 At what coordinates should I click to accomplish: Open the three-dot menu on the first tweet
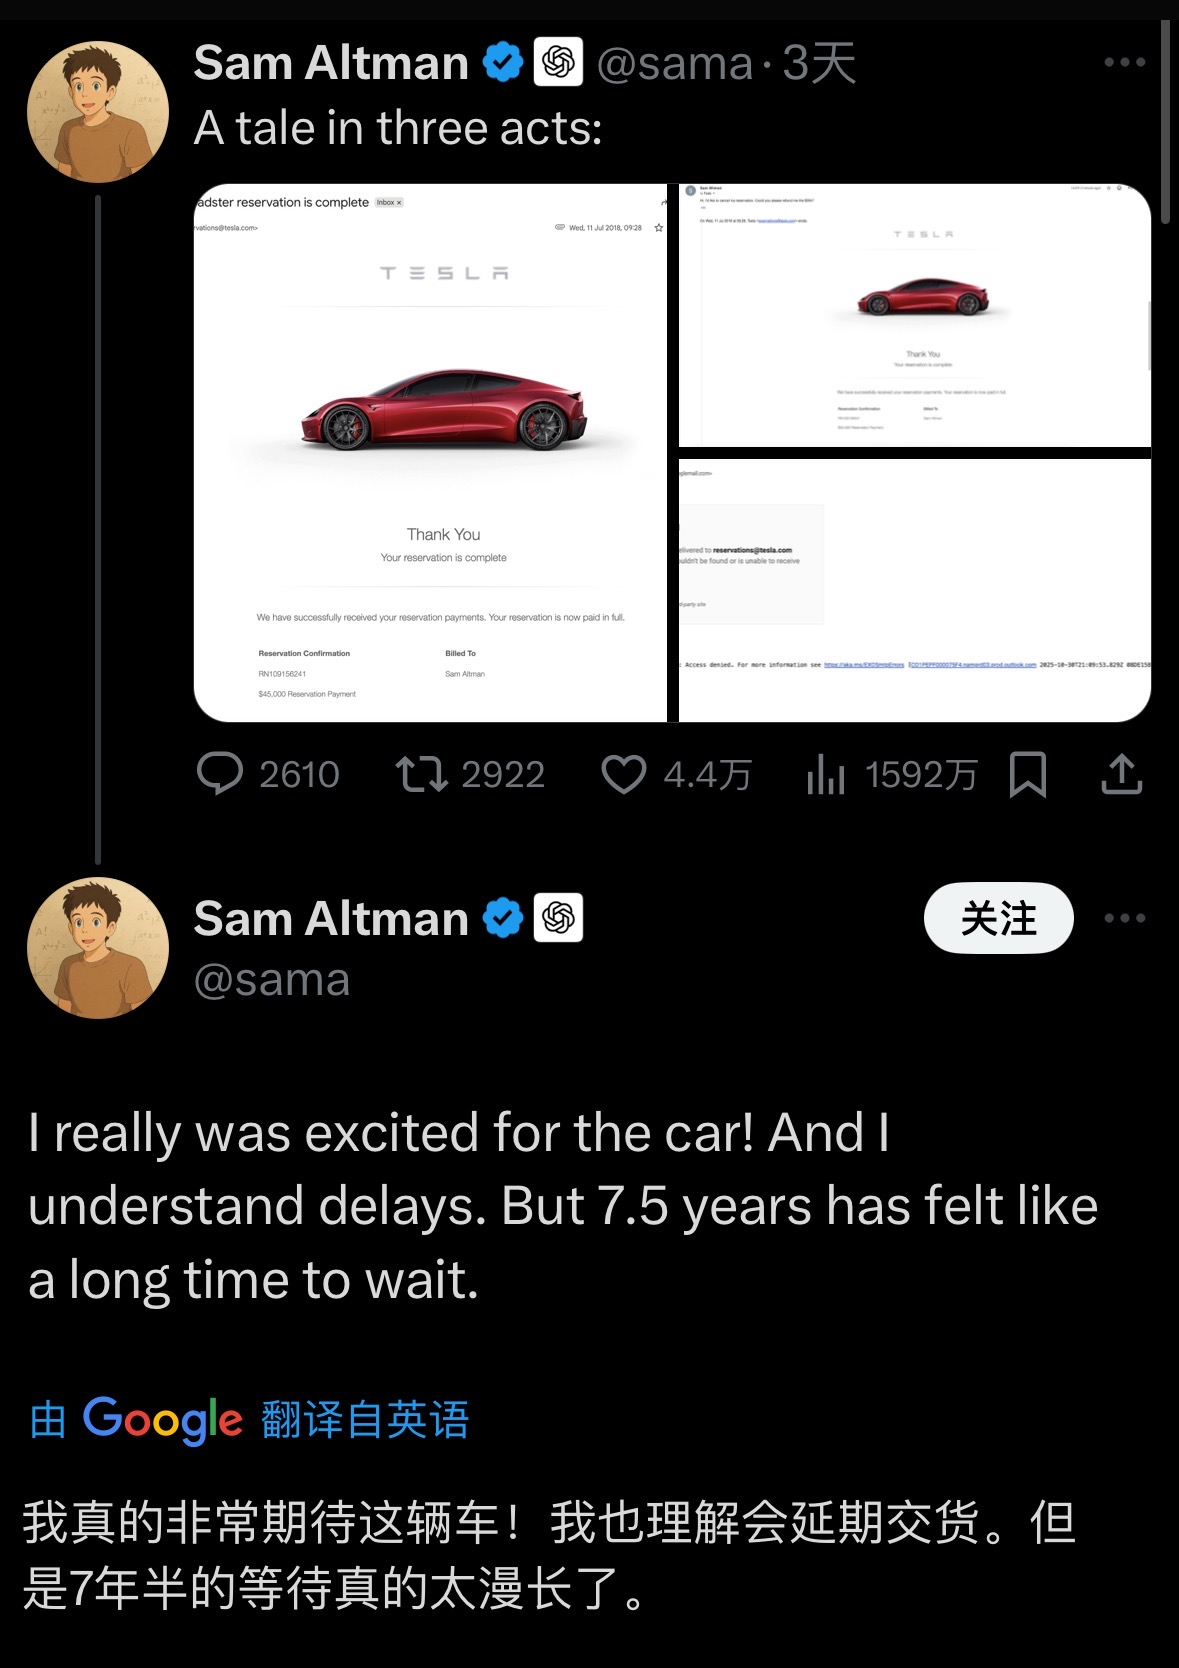pyautogui.click(x=1124, y=62)
